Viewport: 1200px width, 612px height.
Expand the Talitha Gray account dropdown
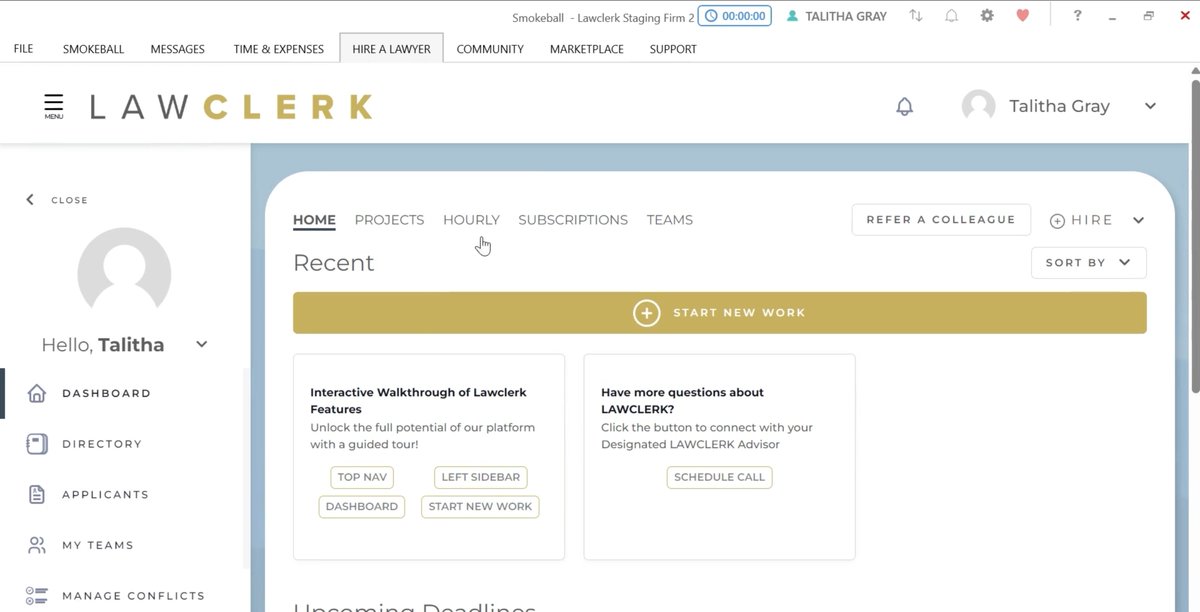tap(1150, 105)
